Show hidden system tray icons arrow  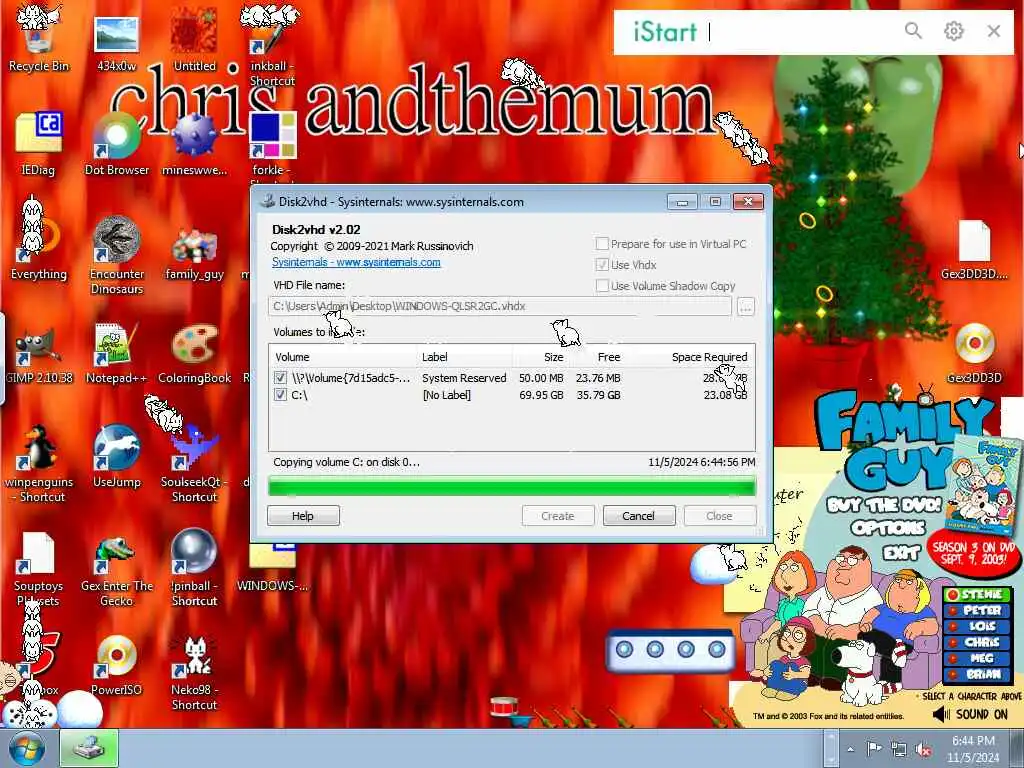[x=850, y=750]
